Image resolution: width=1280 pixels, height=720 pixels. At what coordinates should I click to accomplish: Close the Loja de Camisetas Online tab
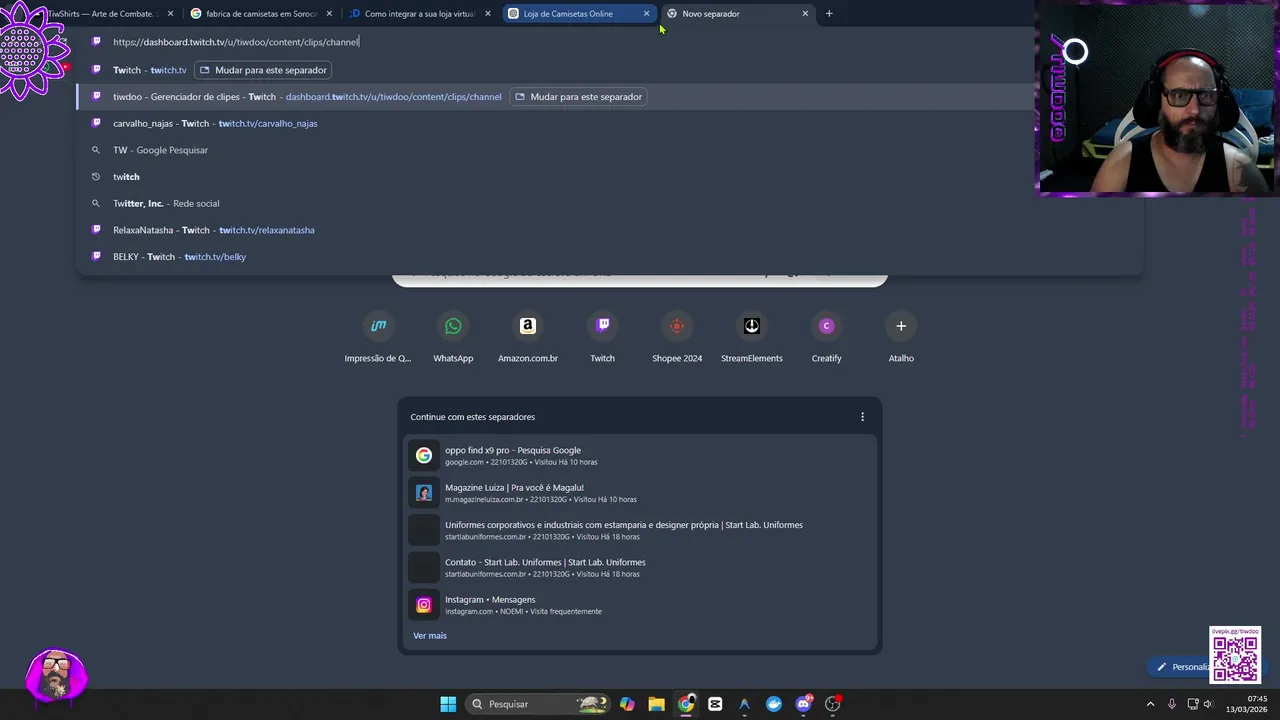[x=646, y=14]
